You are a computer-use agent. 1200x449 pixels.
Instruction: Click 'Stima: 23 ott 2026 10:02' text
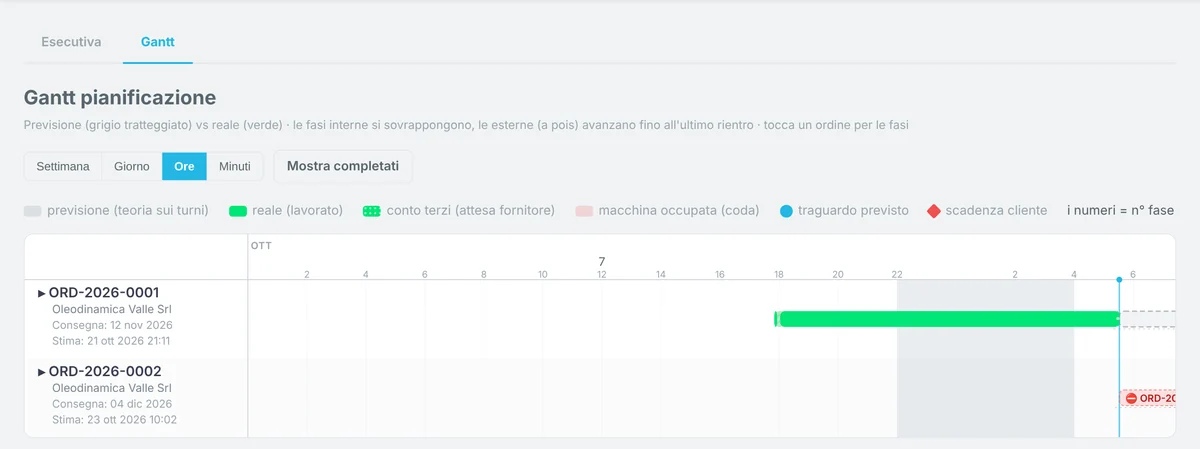[x=115, y=420]
